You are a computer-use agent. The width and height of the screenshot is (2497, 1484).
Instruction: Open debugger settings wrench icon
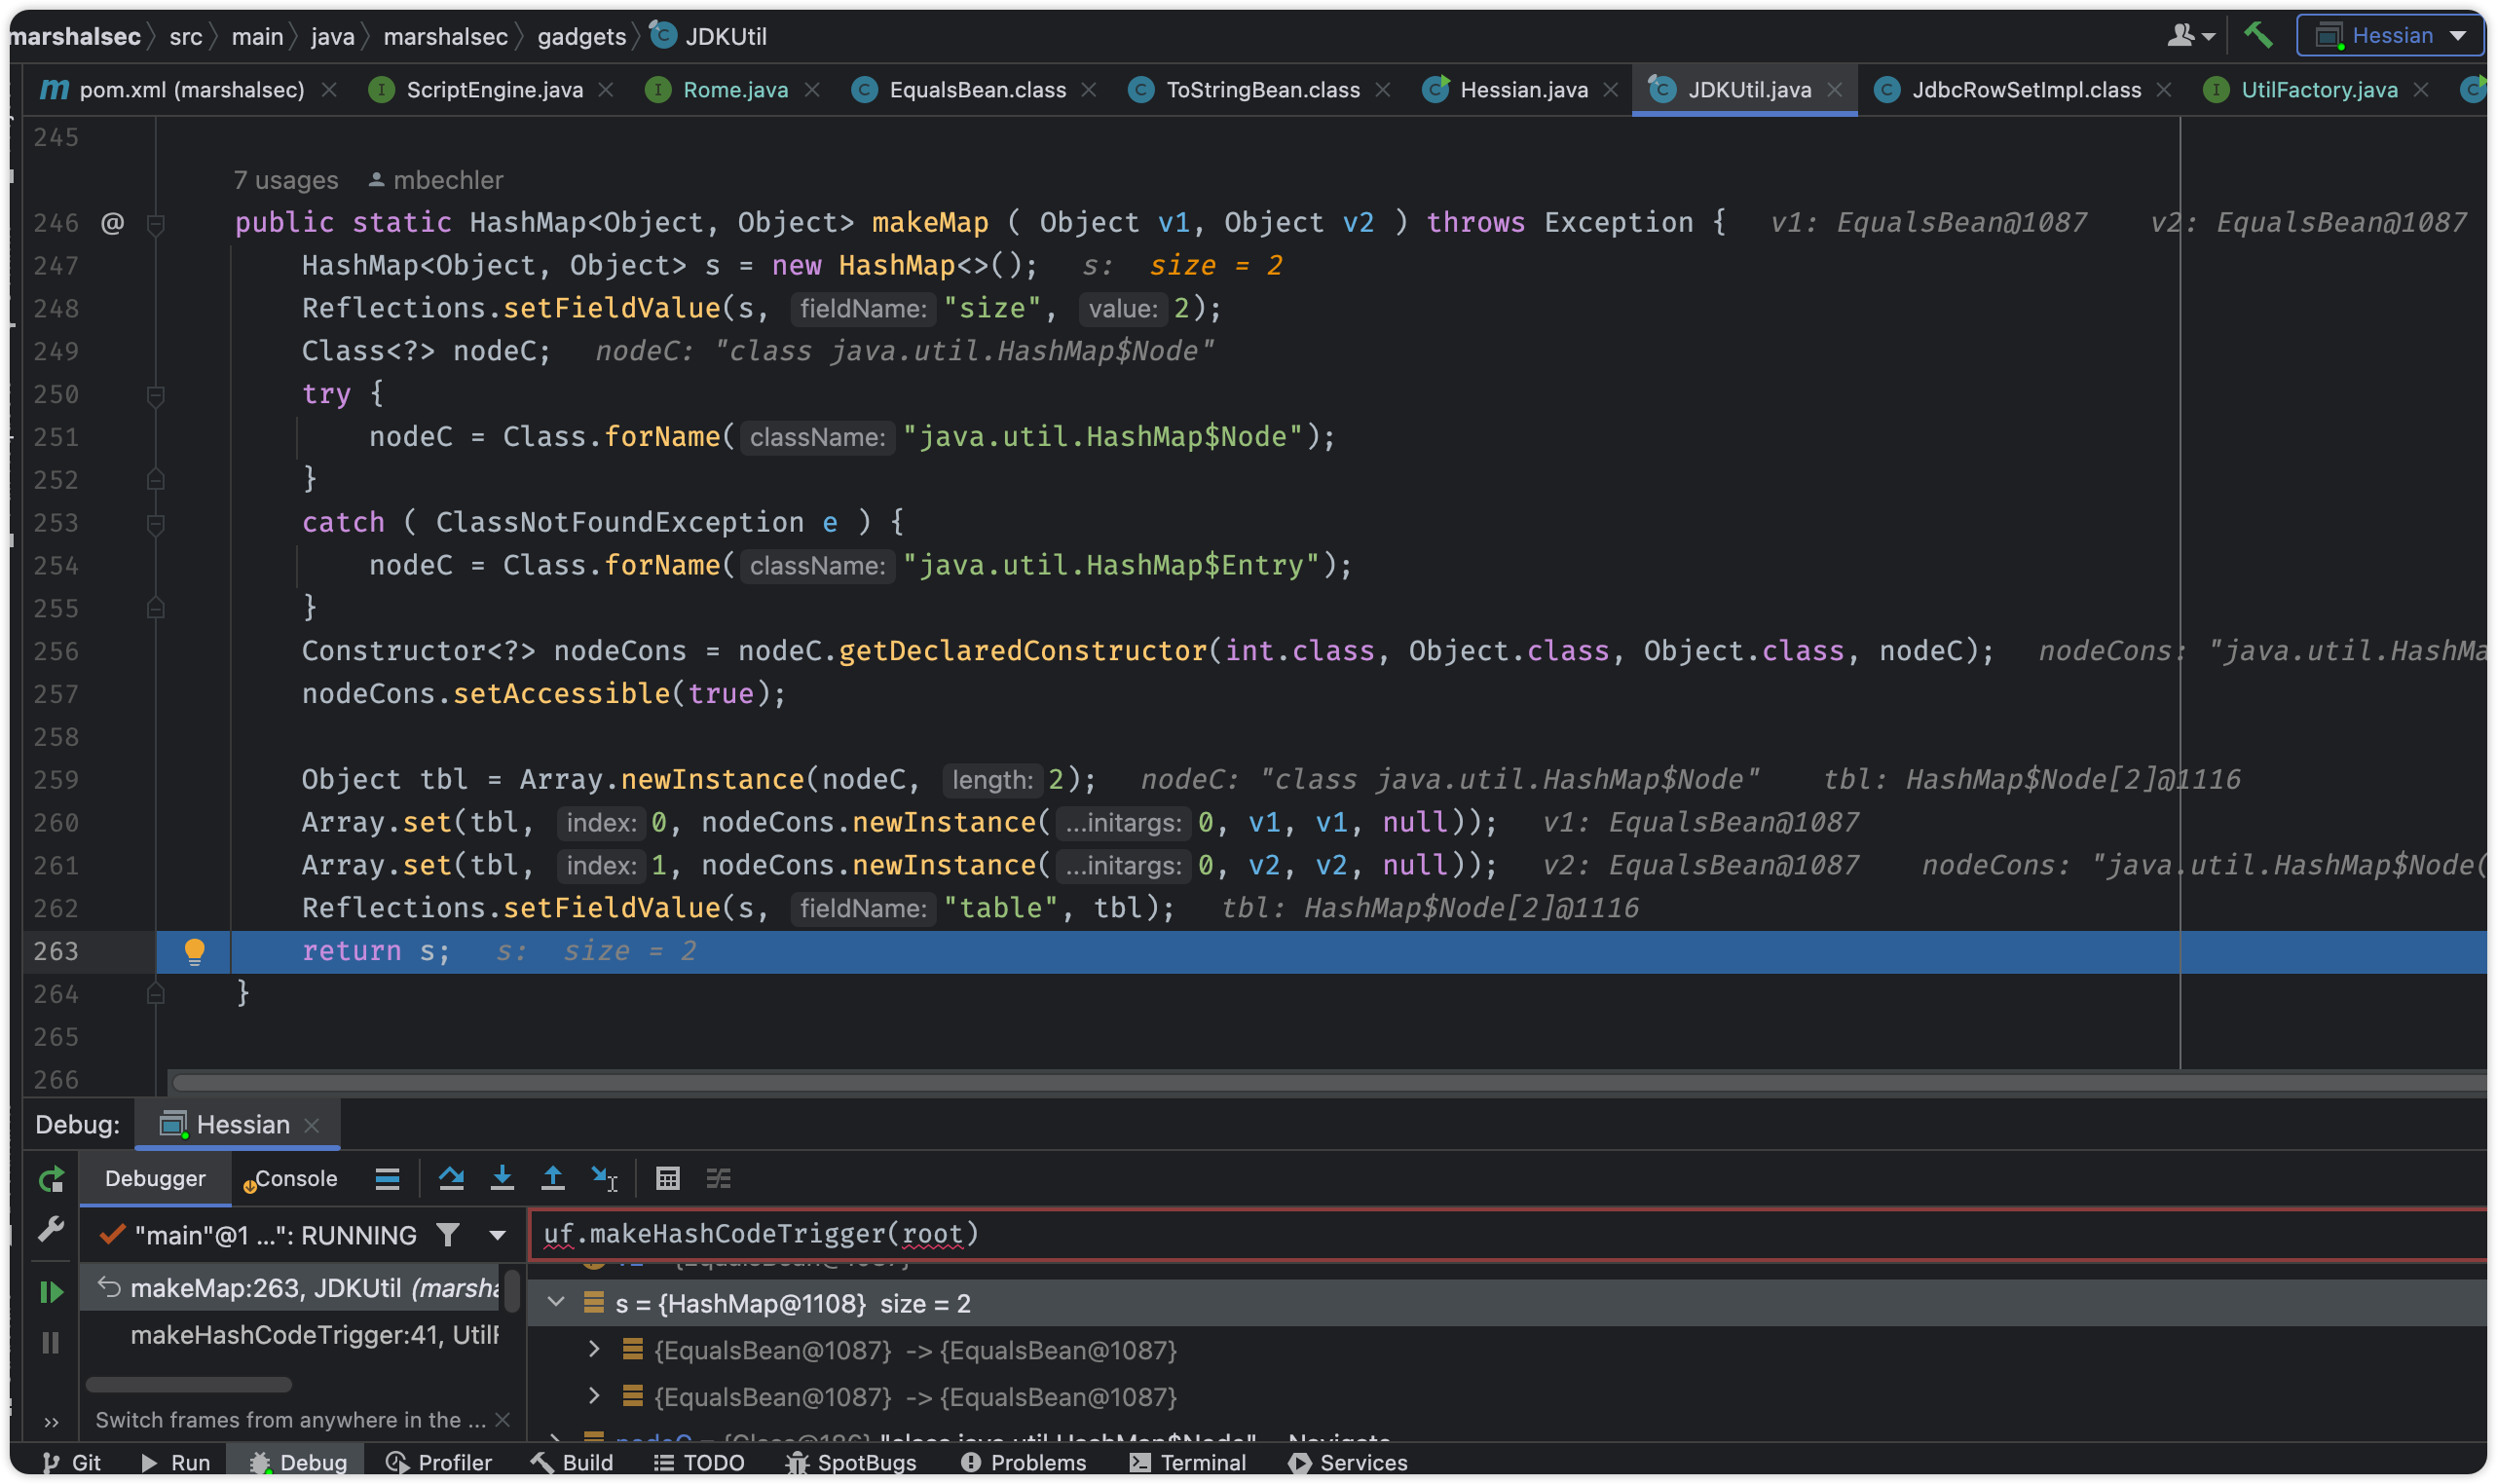pos(51,1229)
